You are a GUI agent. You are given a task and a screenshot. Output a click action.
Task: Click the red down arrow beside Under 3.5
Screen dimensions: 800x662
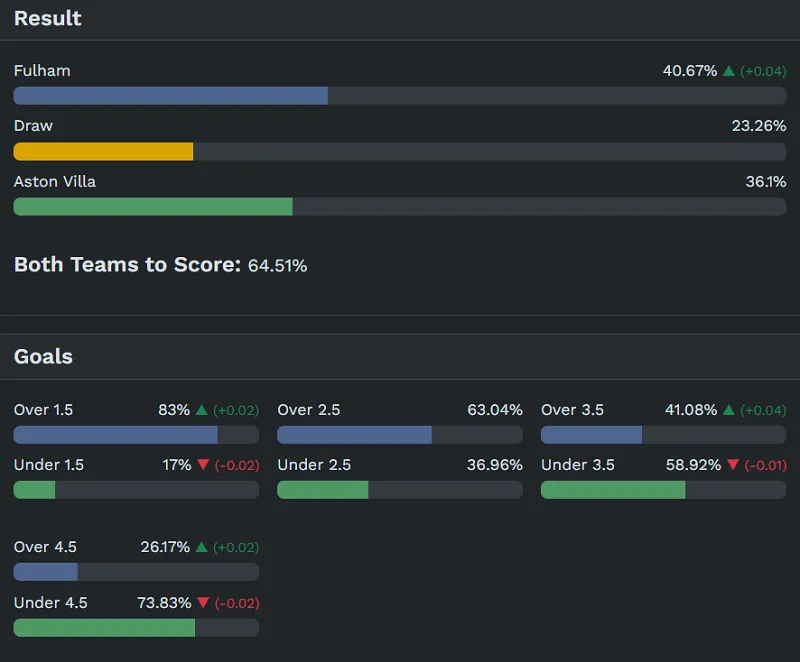pos(734,466)
